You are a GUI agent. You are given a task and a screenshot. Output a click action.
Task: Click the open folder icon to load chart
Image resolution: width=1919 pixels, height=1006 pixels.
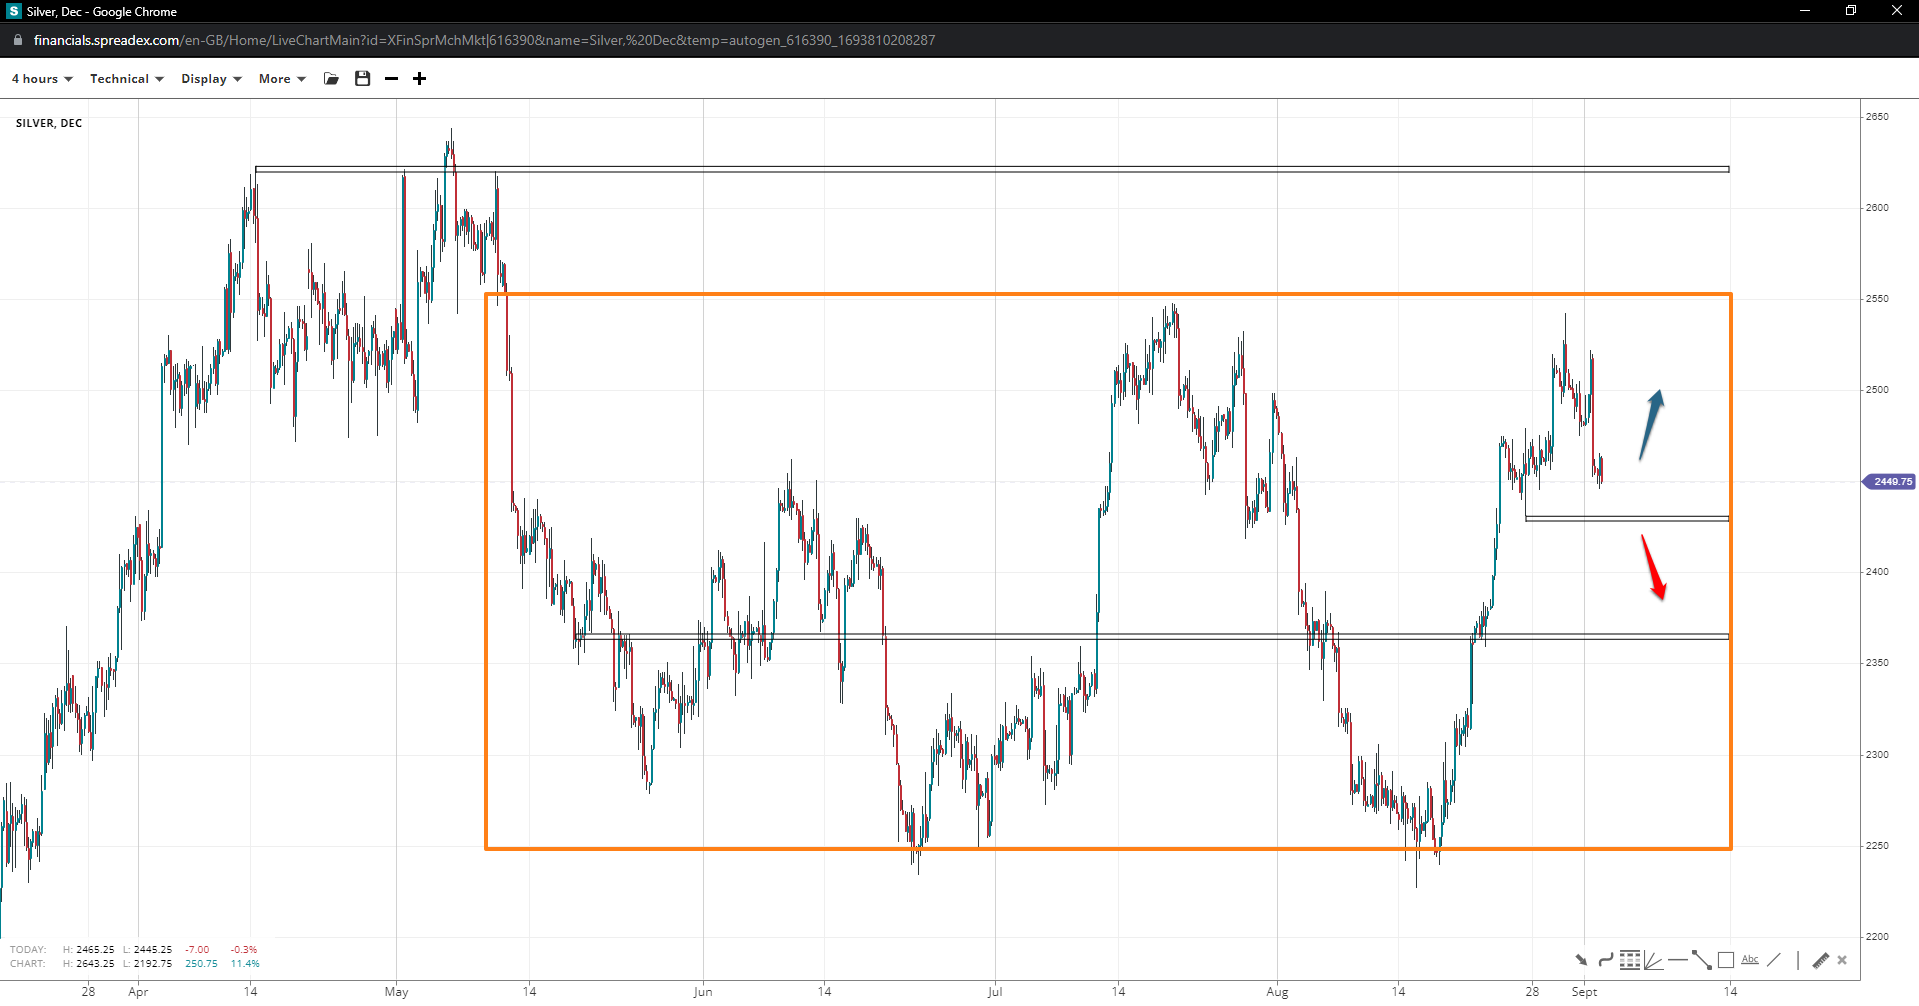pos(332,79)
